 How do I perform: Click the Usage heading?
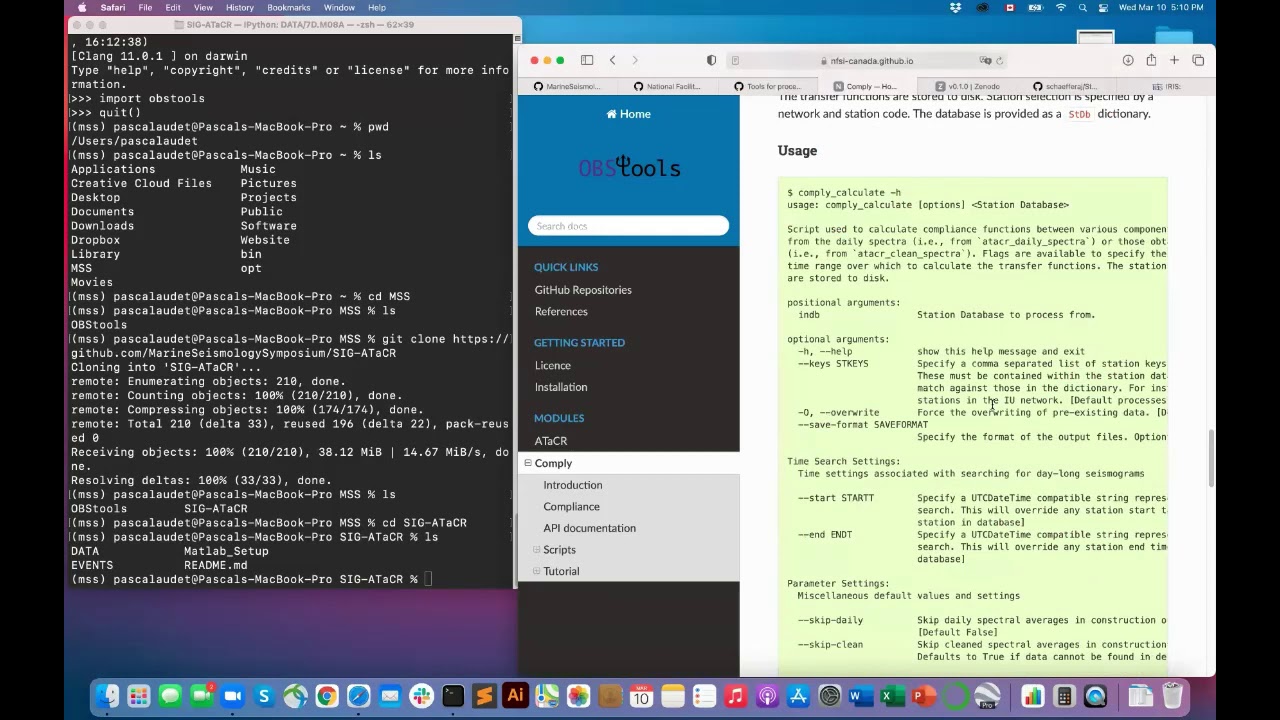797,151
